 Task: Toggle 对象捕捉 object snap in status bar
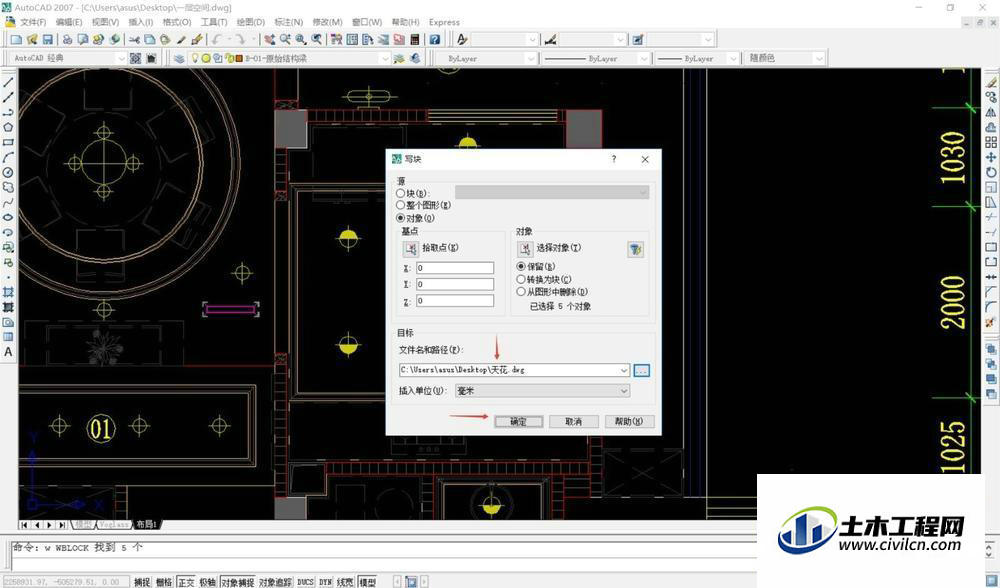coord(237,582)
